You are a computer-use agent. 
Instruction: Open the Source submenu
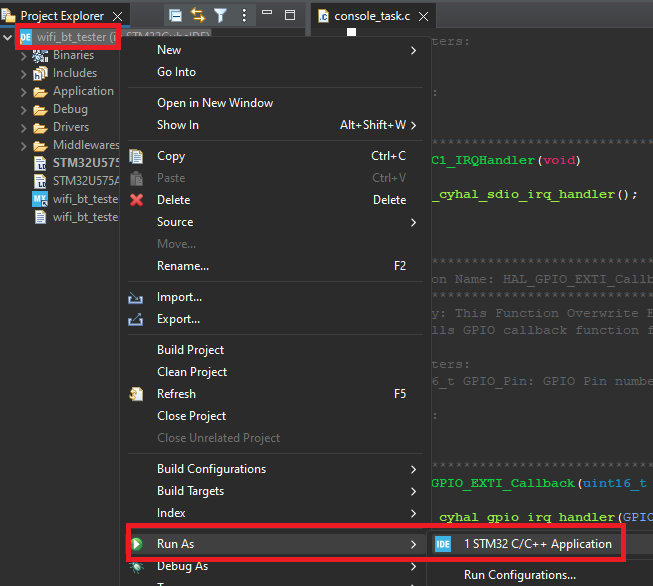[275, 222]
